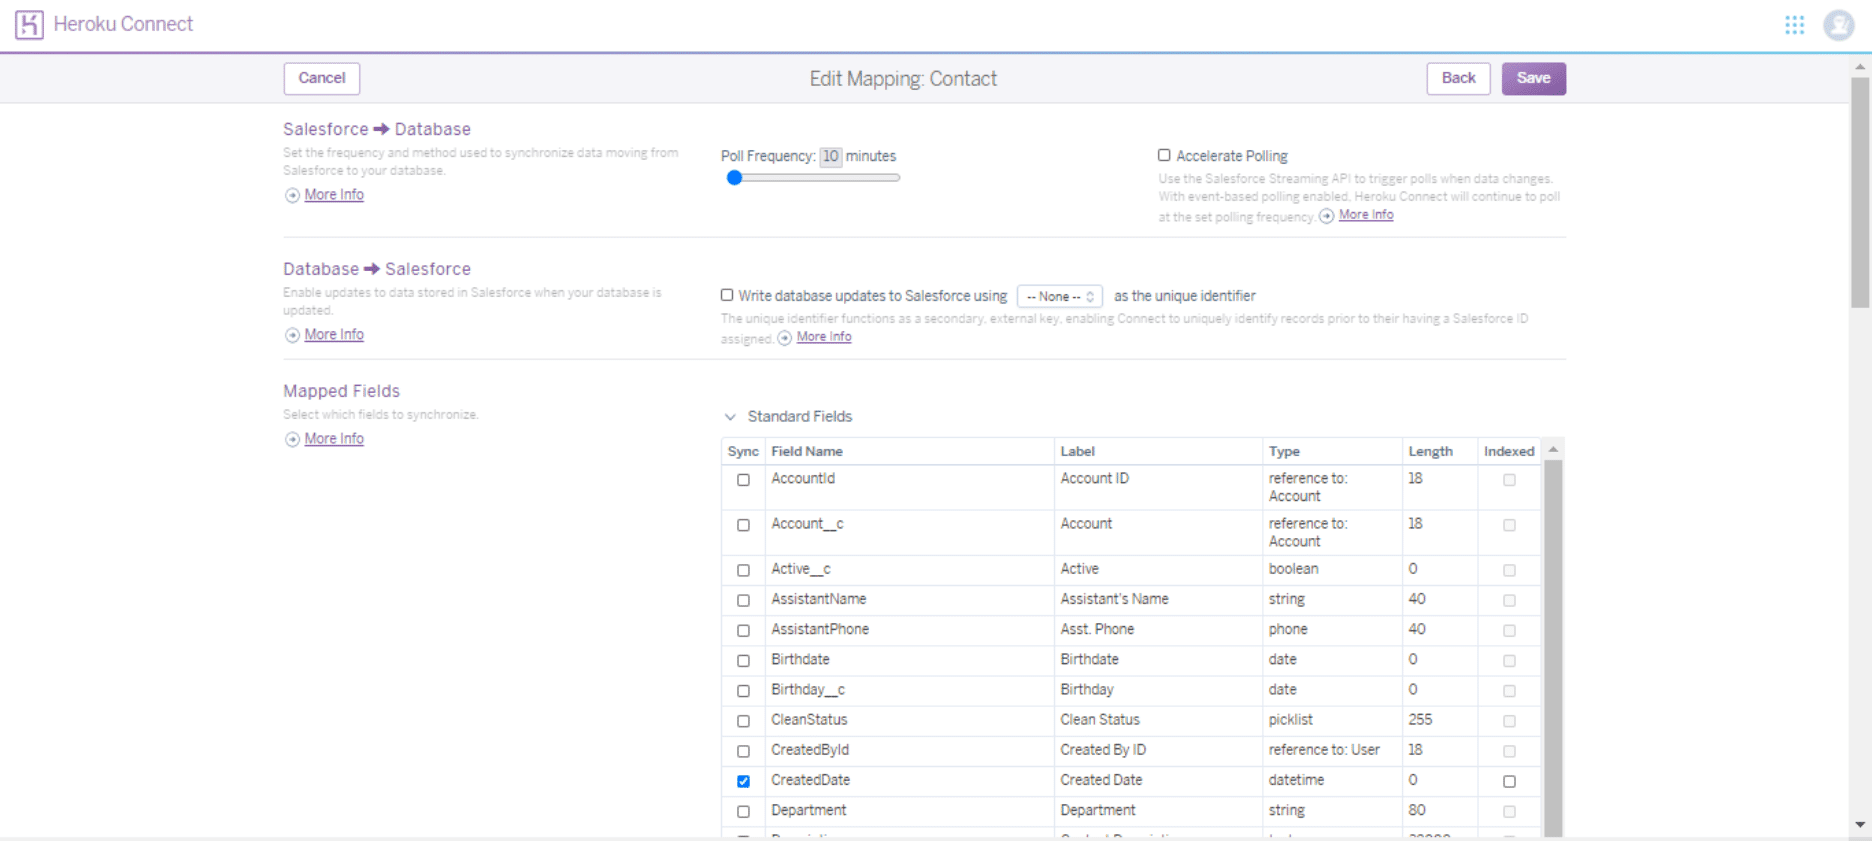Click the Label column header
1874x844 pixels.
point(1078,452)
